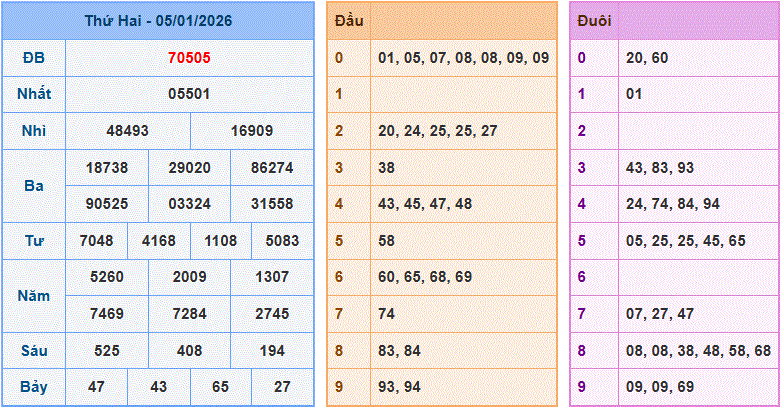This screenshot has width=781, height=407.
Task: Click digit label 6 in the Đuôi table
Action: [582, 277]
